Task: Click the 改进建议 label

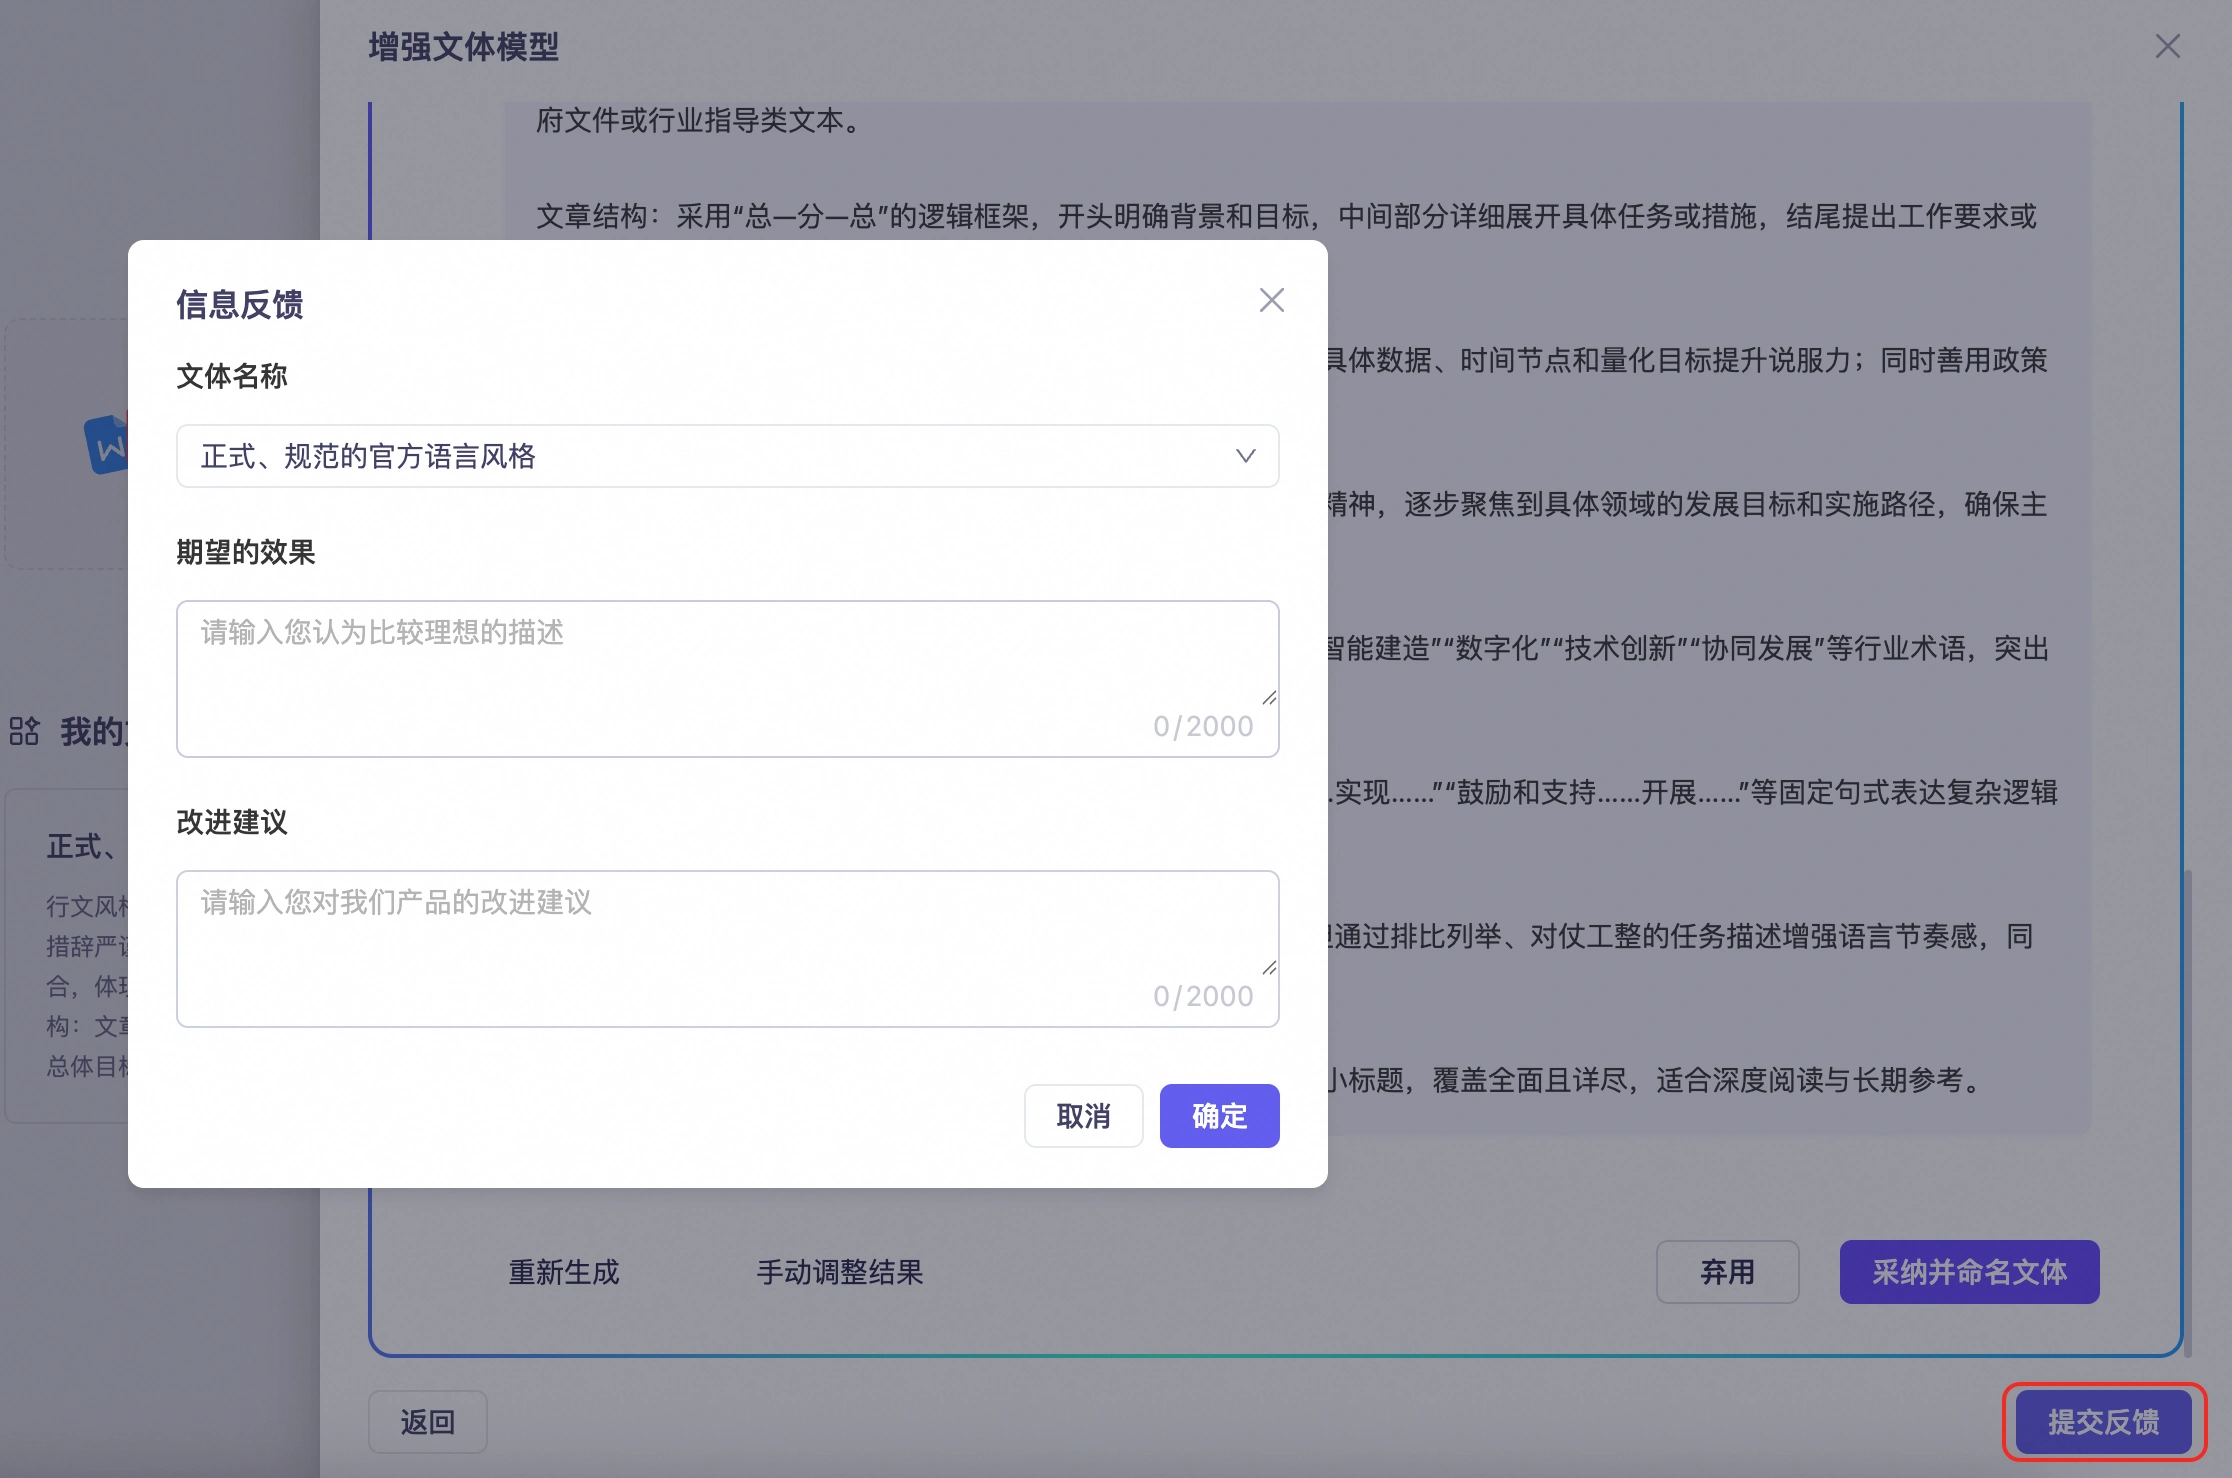Action: tap(232, 822)
